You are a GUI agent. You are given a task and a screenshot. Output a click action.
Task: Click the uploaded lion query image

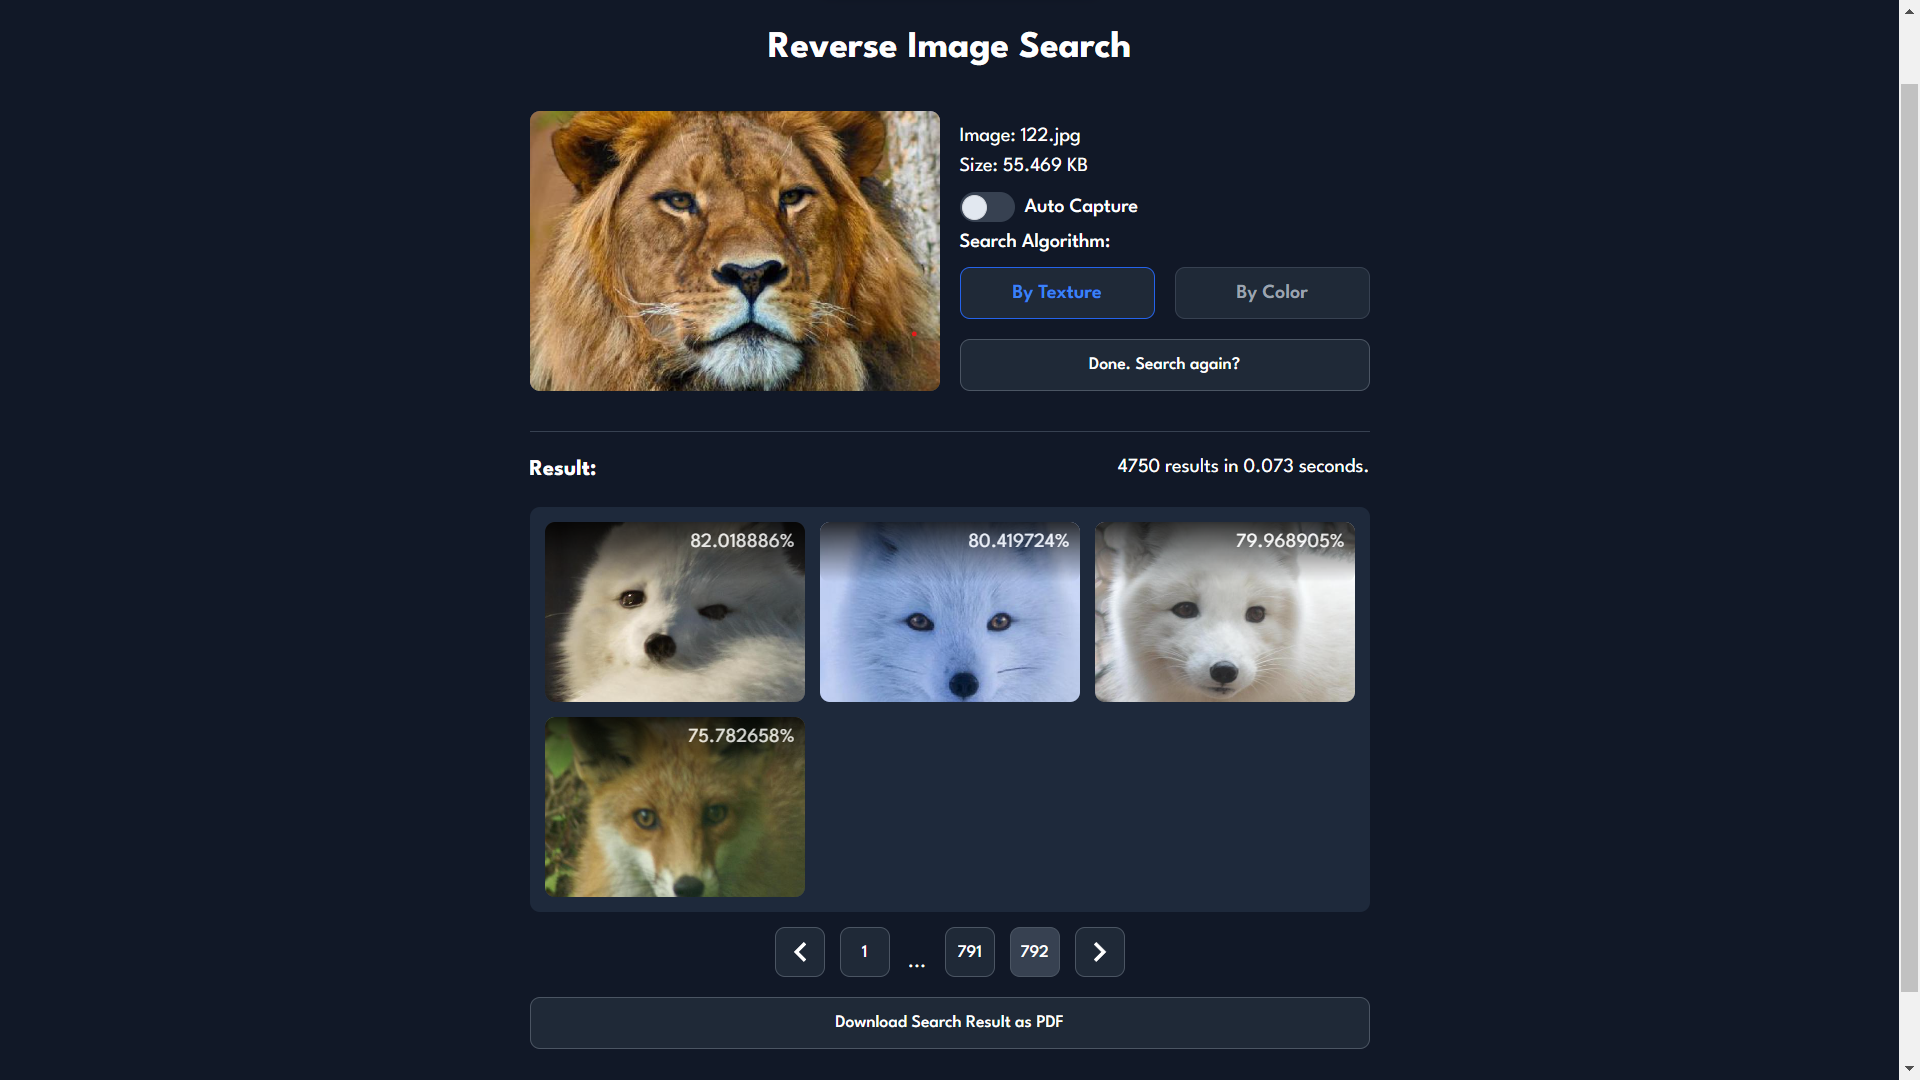[x=734, y=251]
